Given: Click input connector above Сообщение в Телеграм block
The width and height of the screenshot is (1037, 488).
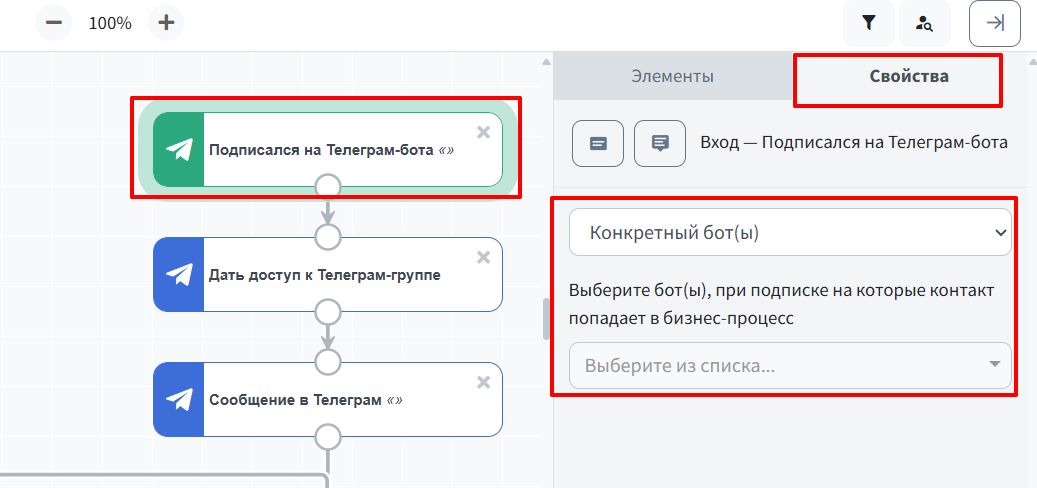Looking at the screenshot, I should click(x=327, y=362).
